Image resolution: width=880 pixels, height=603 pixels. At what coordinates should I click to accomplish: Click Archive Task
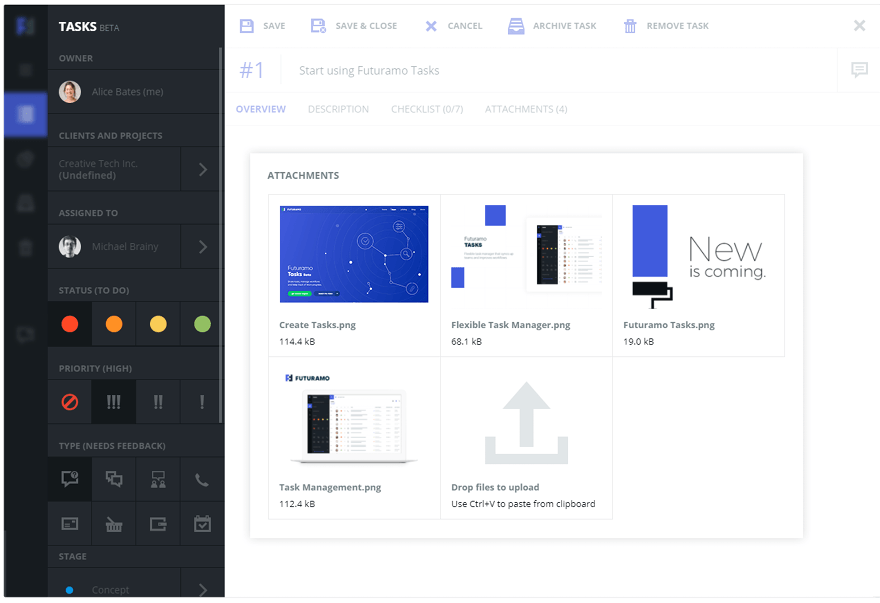tap(552, 26)
